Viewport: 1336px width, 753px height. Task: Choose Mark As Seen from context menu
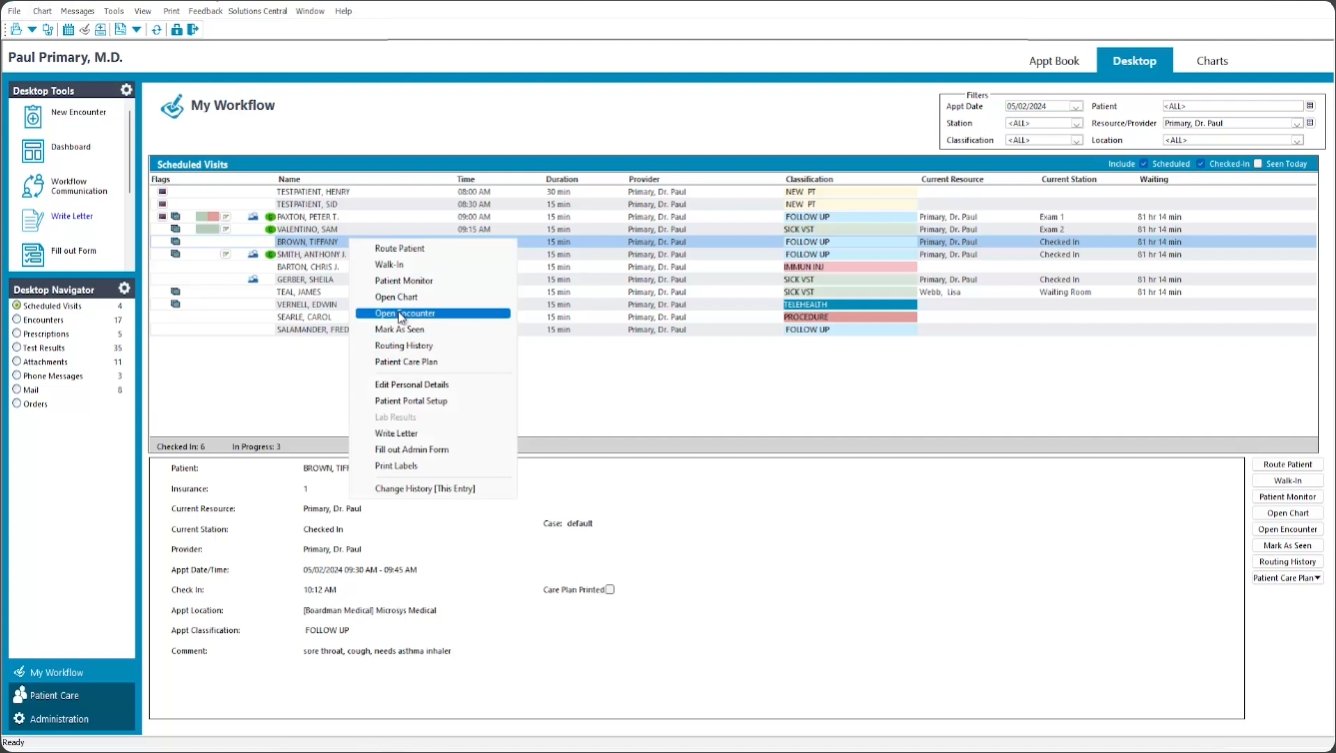(399, 329)
